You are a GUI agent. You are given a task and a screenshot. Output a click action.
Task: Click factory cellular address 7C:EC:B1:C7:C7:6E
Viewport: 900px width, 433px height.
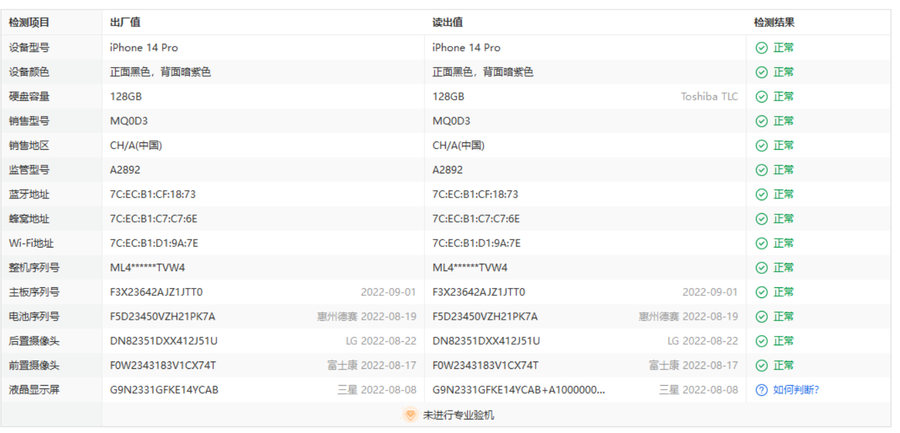click(154, 219)
